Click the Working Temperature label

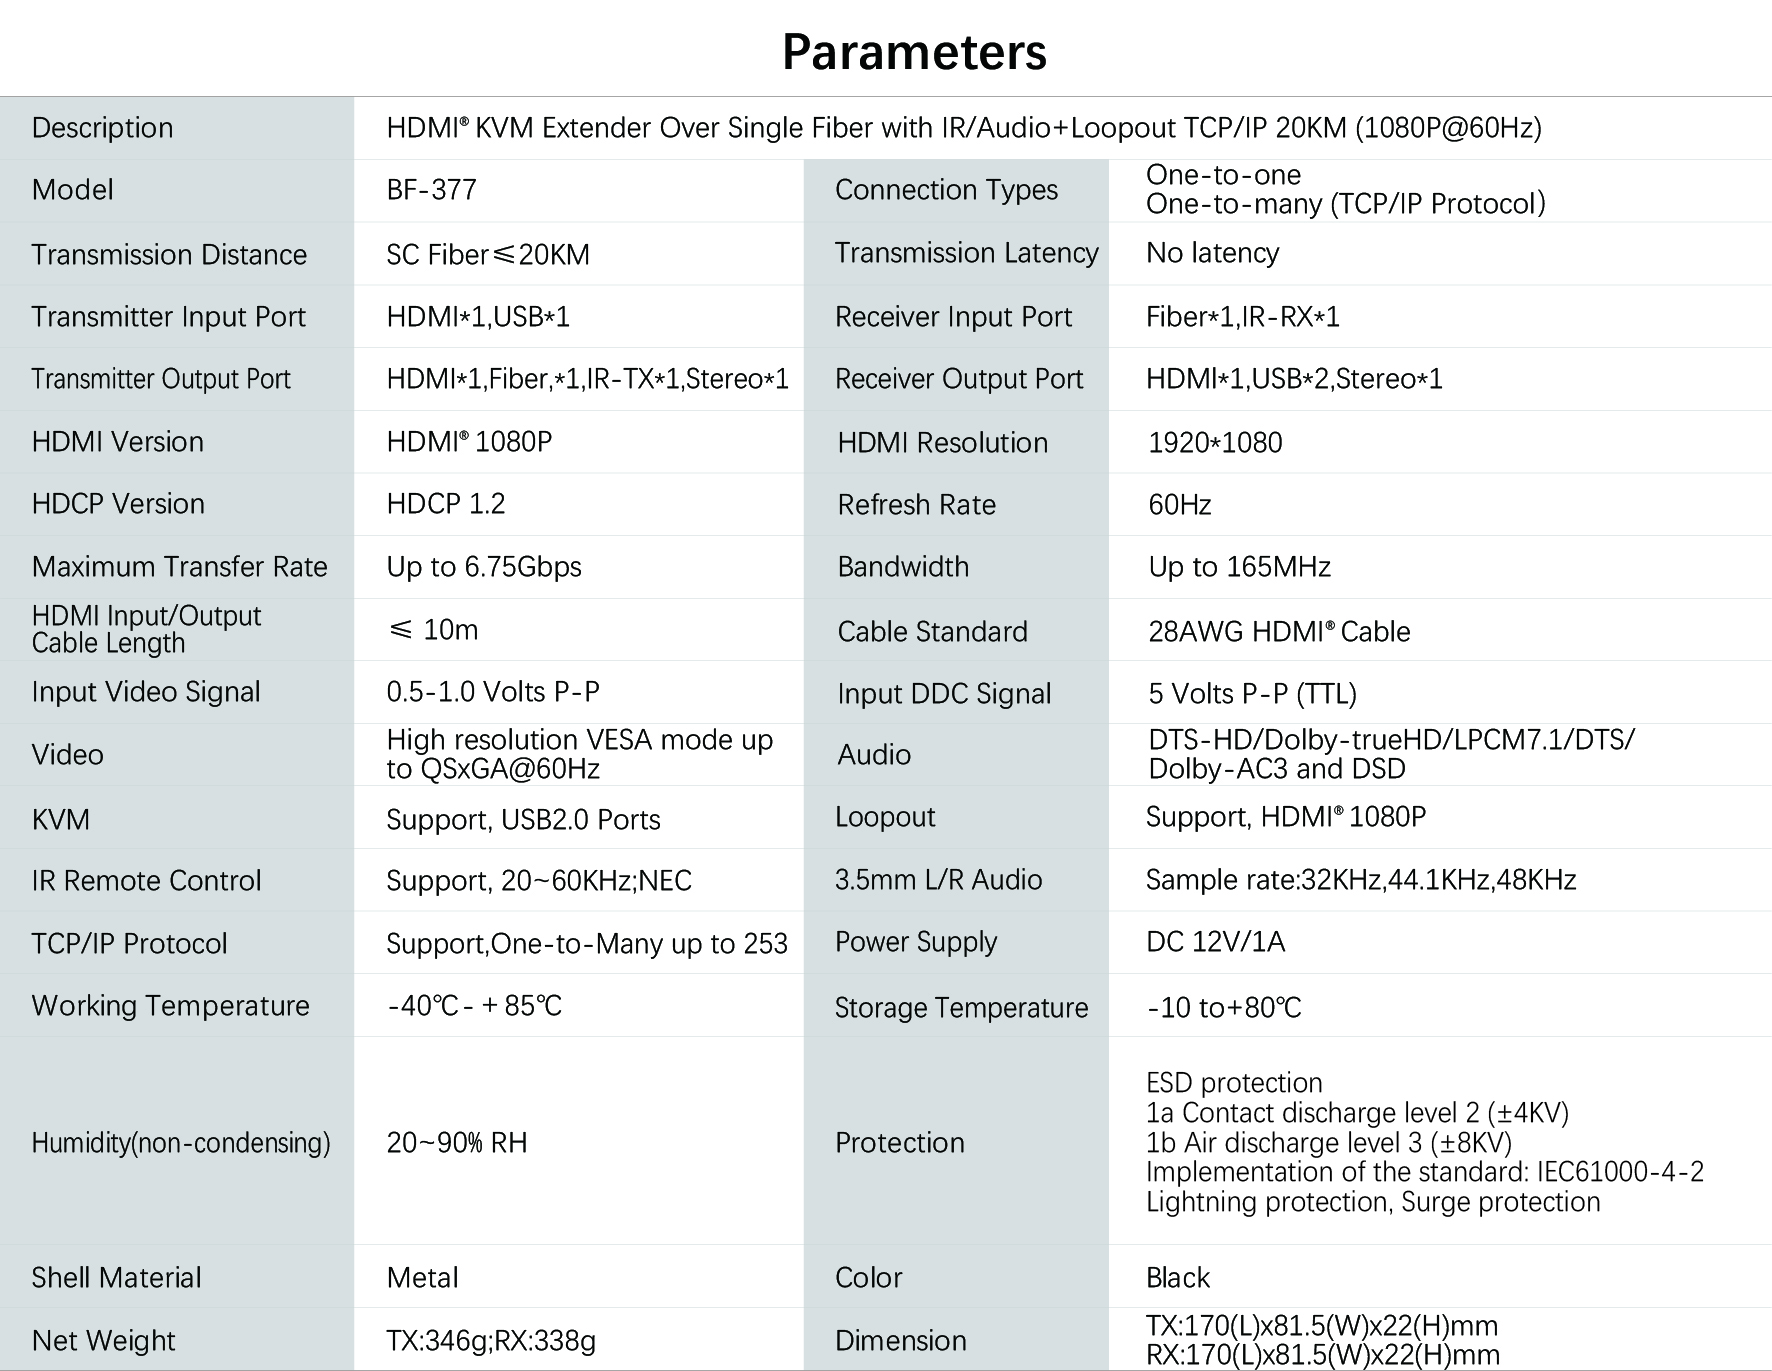coord(170,1006)
